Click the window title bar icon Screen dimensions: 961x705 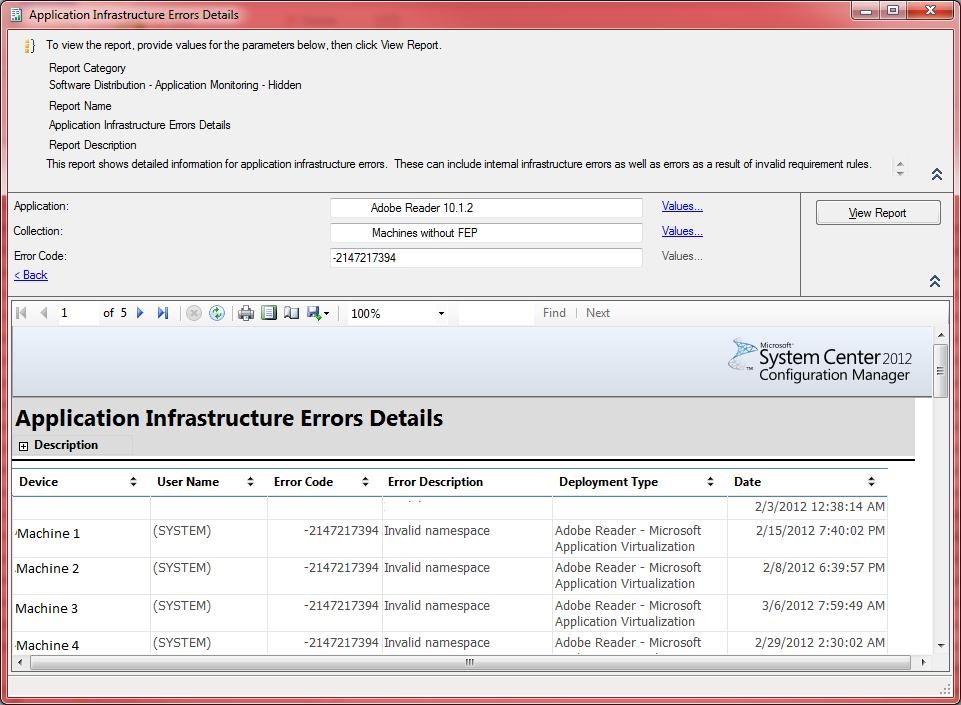[x=17, y=15]
